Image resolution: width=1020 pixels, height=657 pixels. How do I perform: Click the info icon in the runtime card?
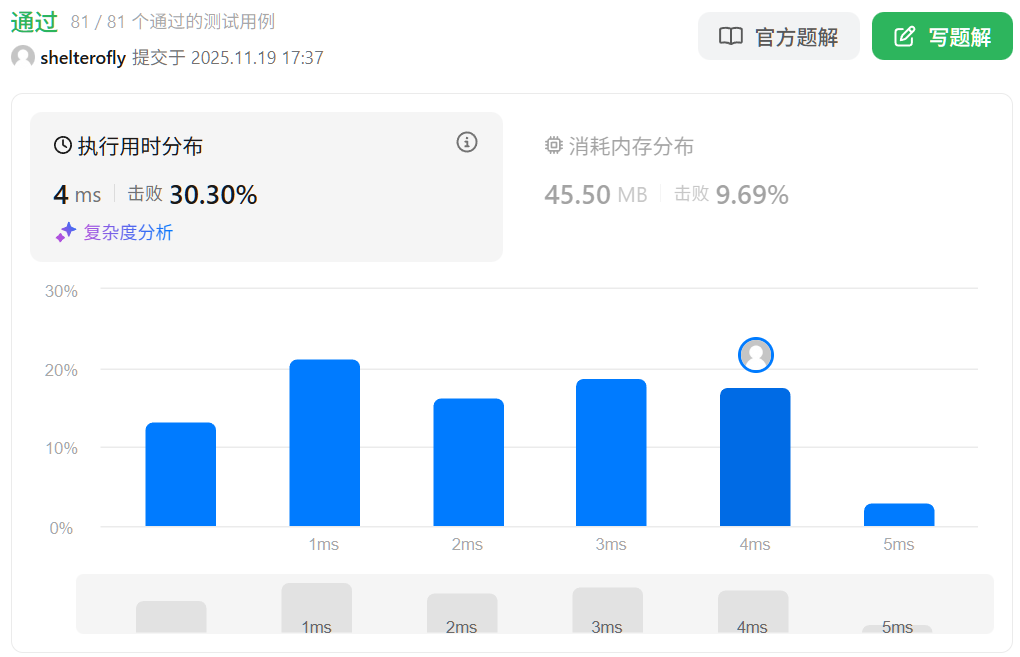click(x=466, y=142)
